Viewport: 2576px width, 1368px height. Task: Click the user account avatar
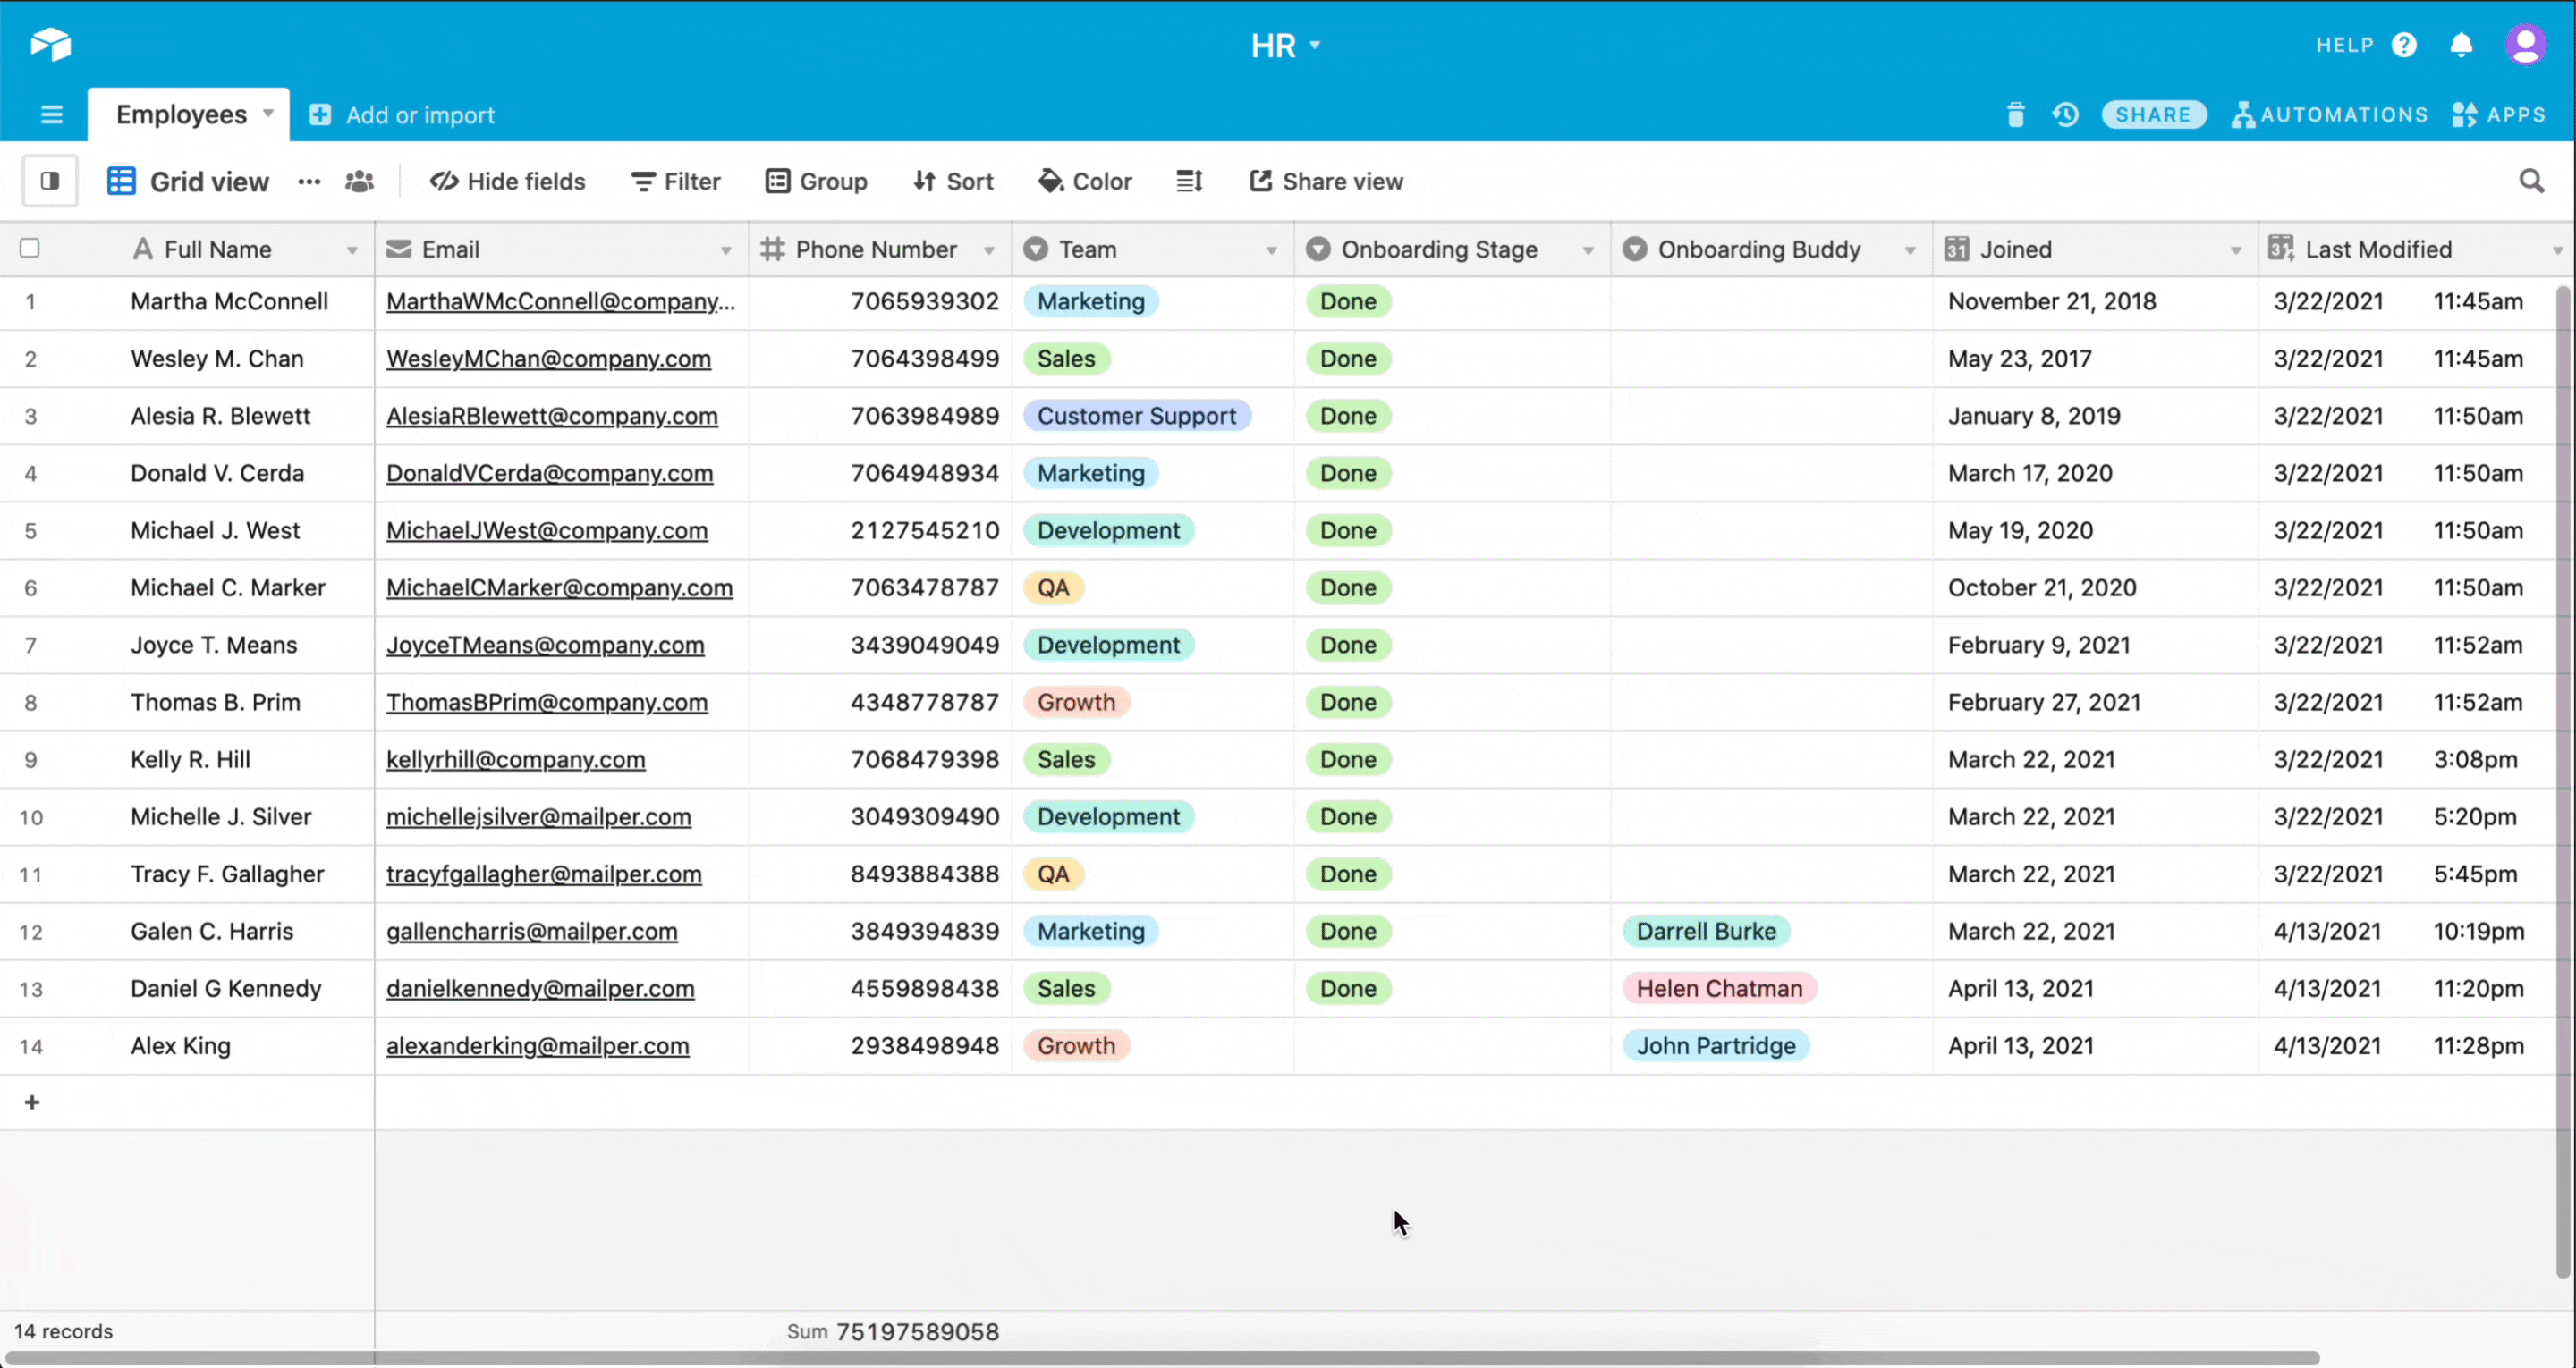click(2525, 45)
